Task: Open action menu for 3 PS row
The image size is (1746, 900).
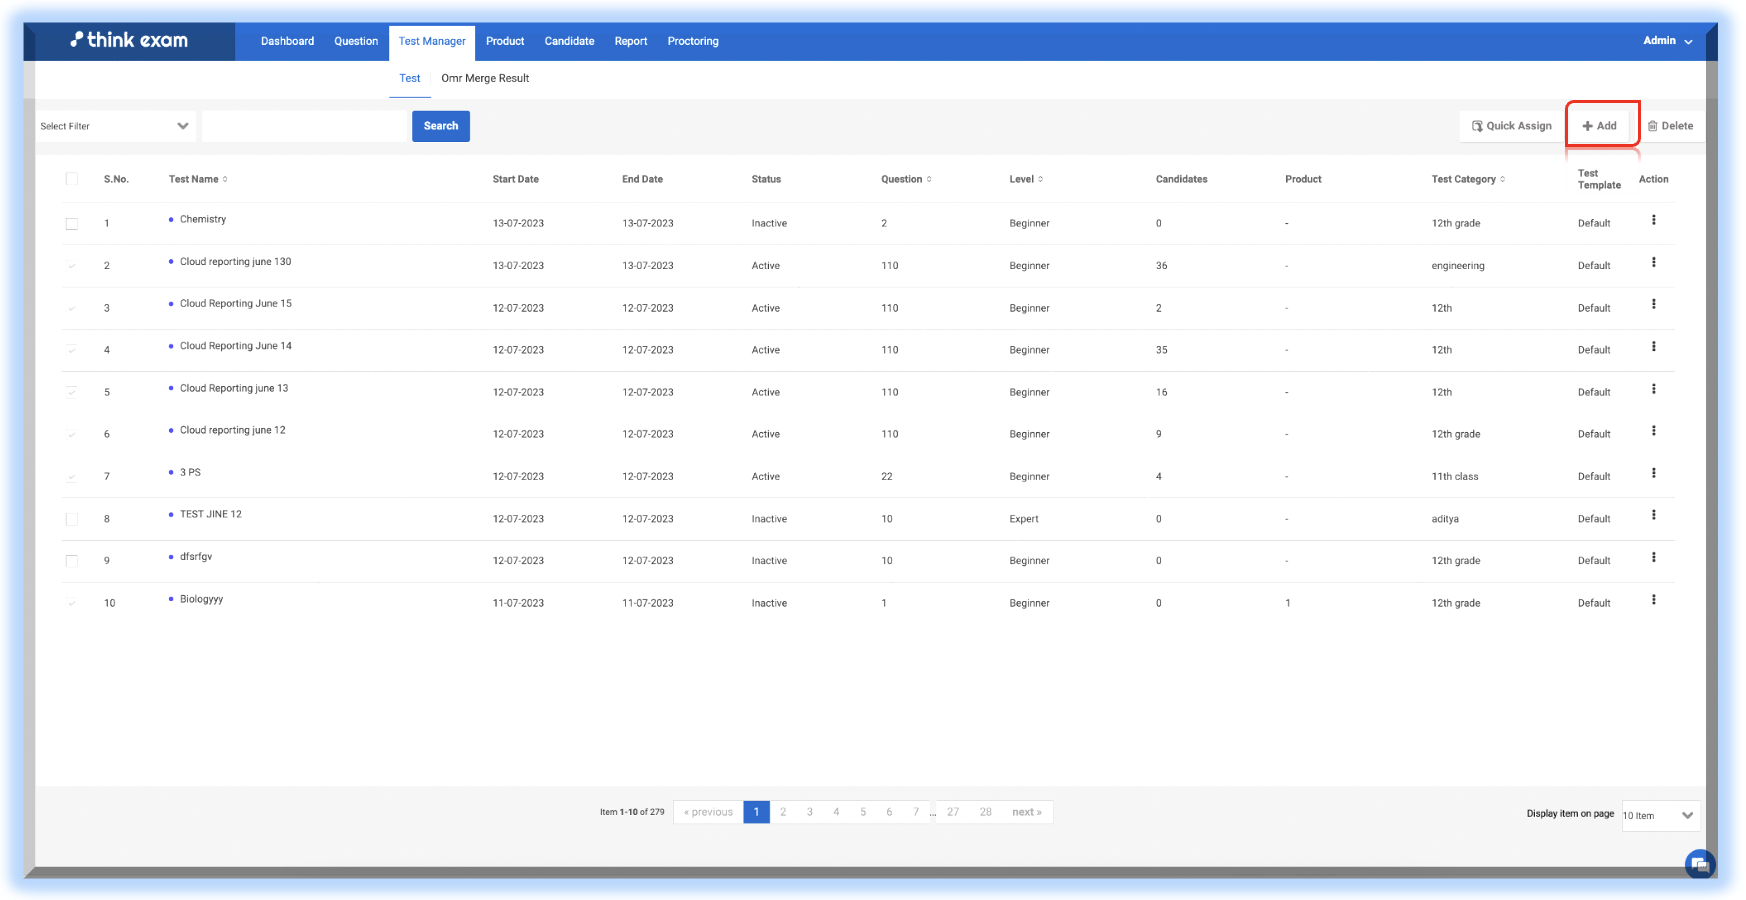Action: [1653, 473]
